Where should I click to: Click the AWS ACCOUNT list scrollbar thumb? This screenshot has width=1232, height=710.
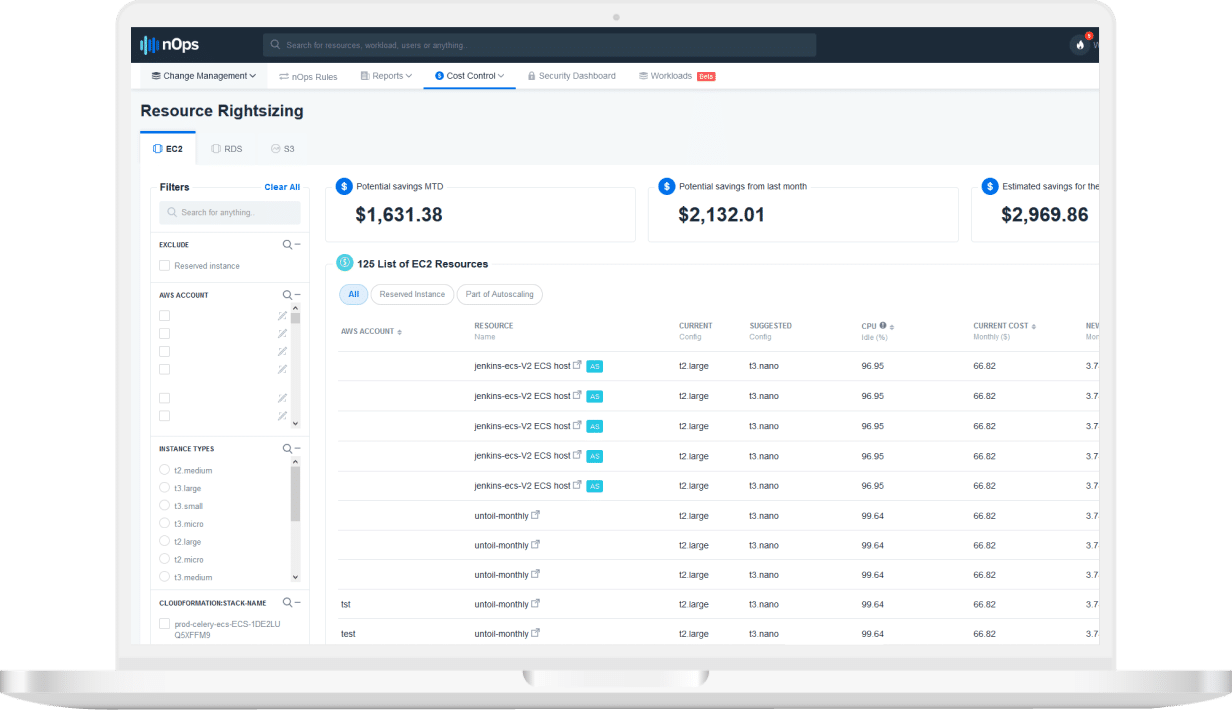coord(295,318)
